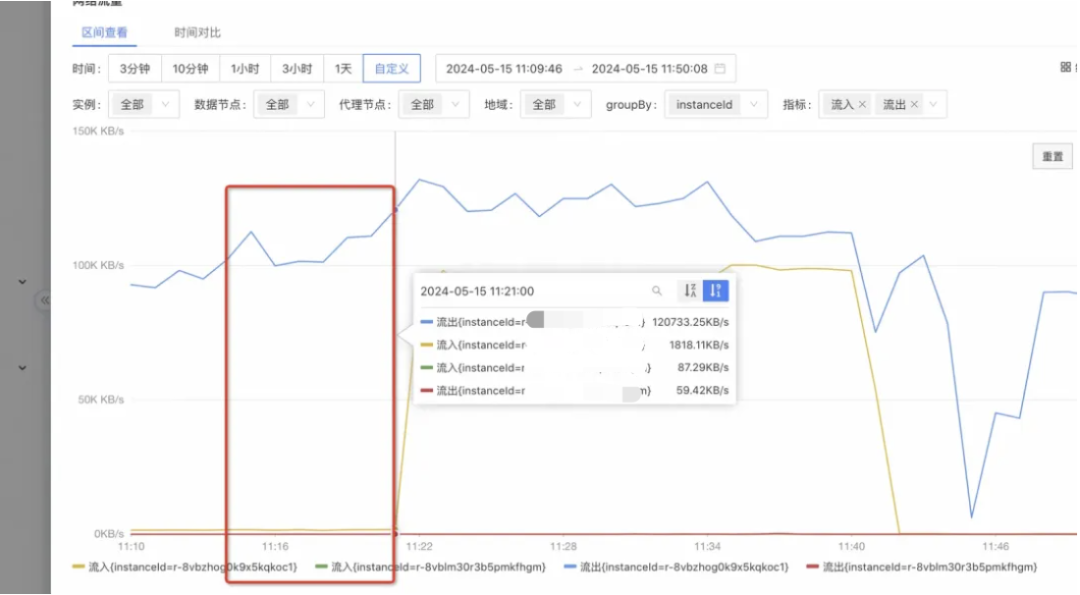The width and height of the screenshot is (1080, 595).
Task: Open the 代理节点 dropdown
Action: click(x=434, y=105)
